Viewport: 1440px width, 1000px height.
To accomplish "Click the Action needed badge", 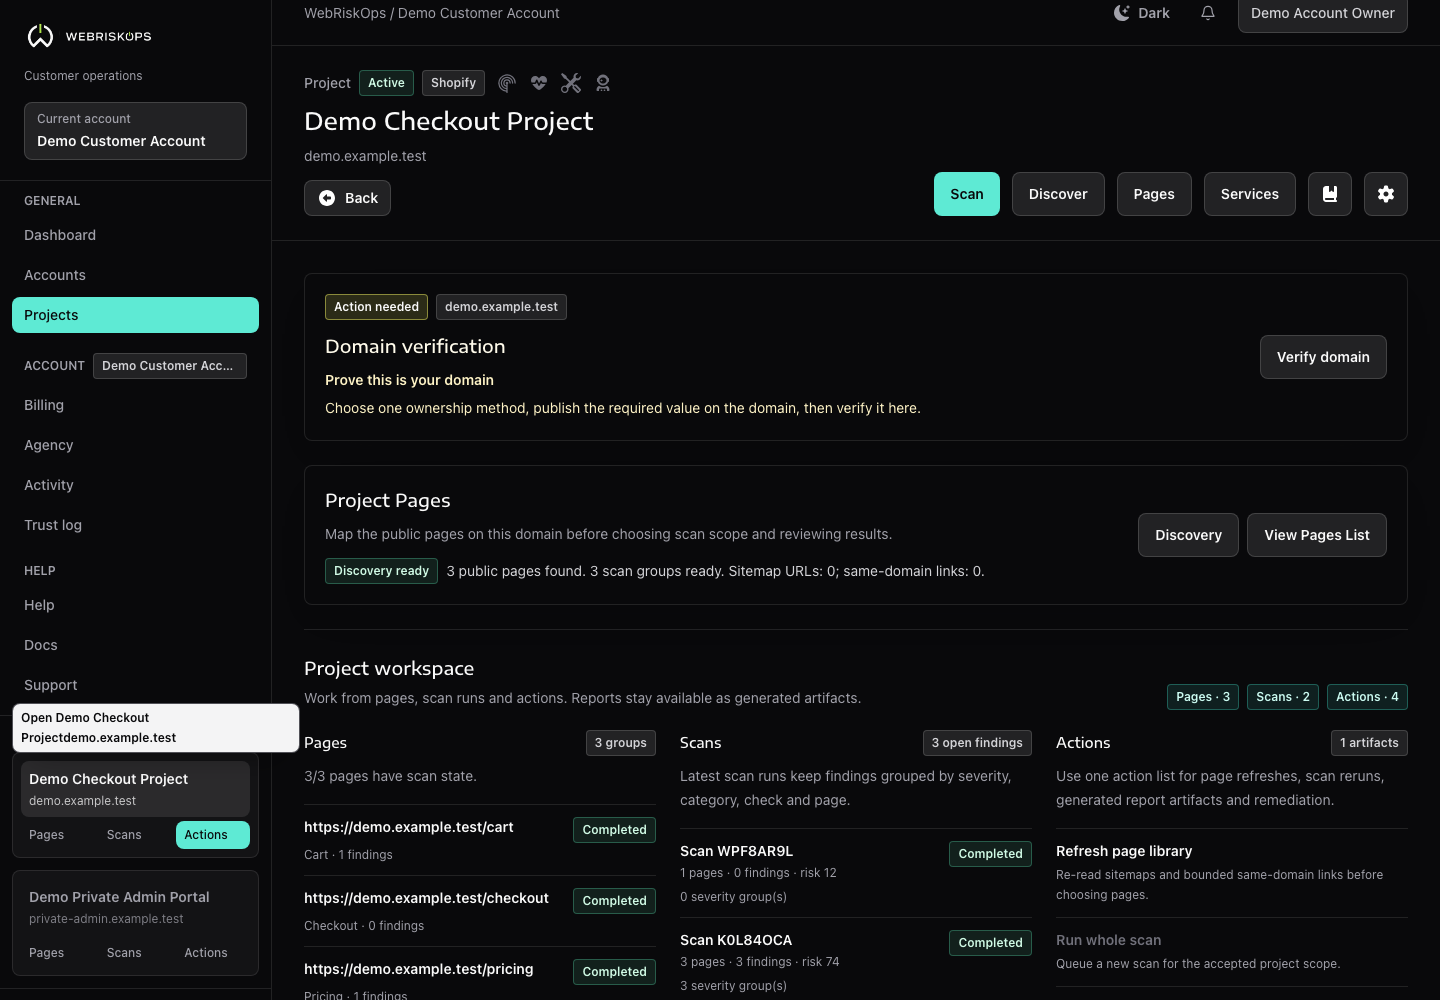I will (376, 307).
